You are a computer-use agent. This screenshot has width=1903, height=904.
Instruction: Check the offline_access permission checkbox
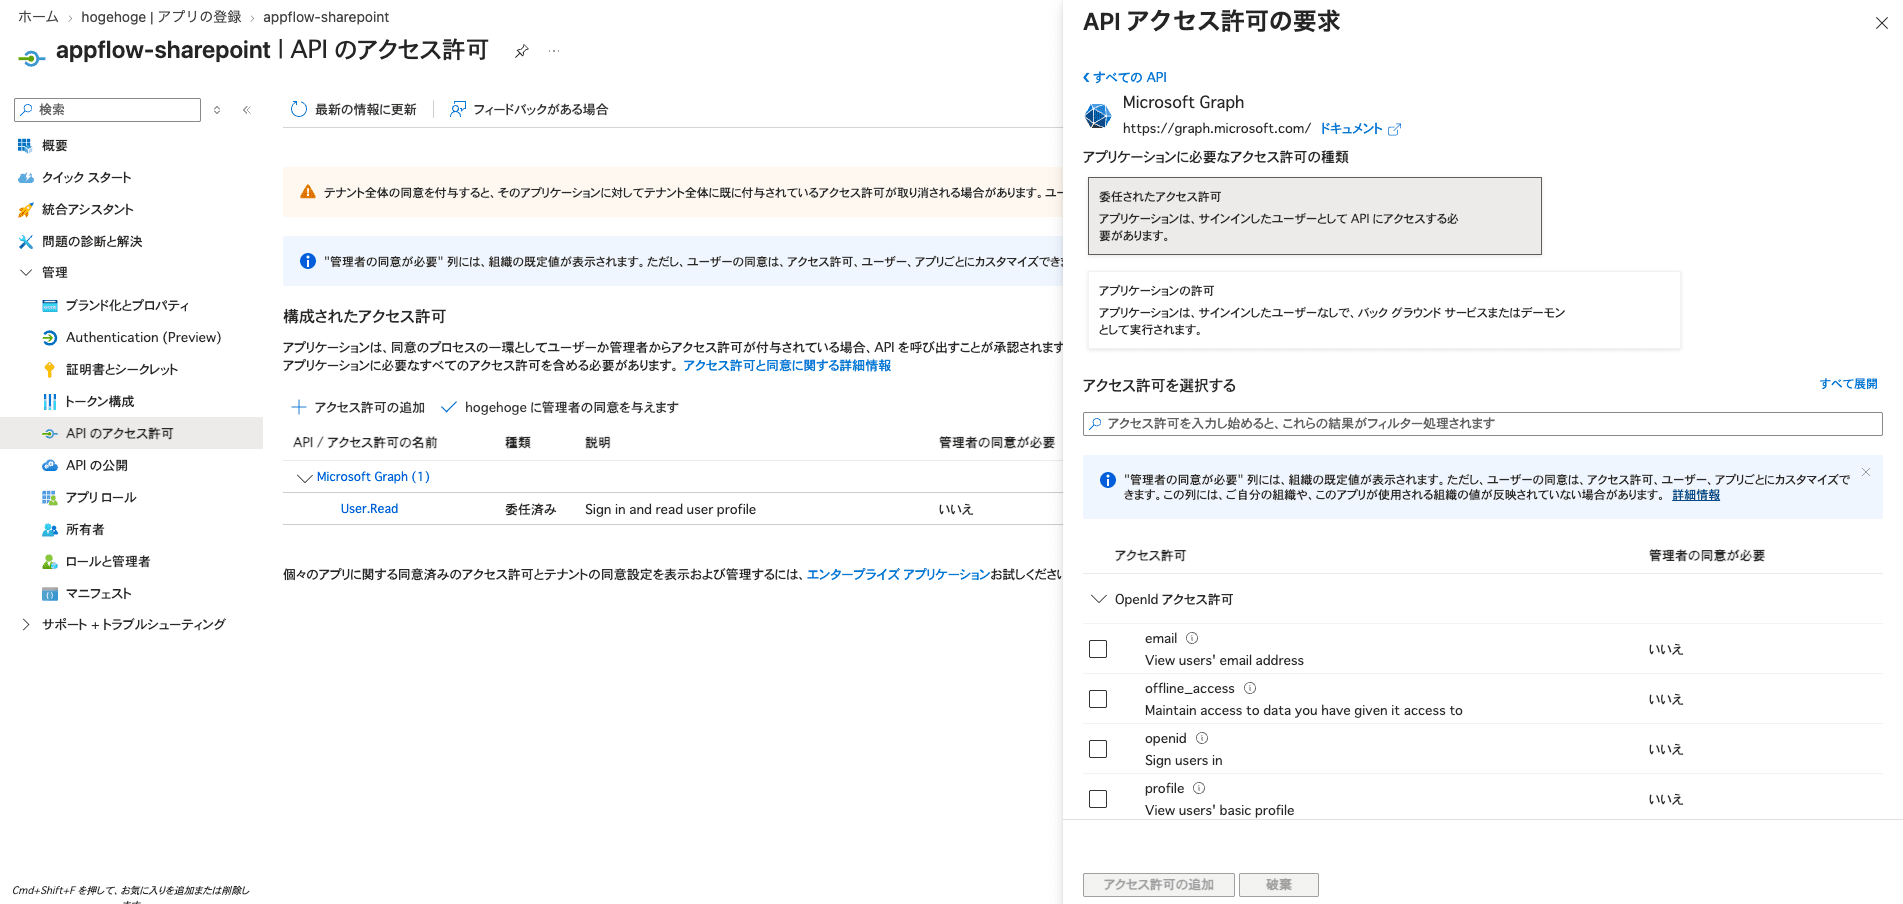1098,699
